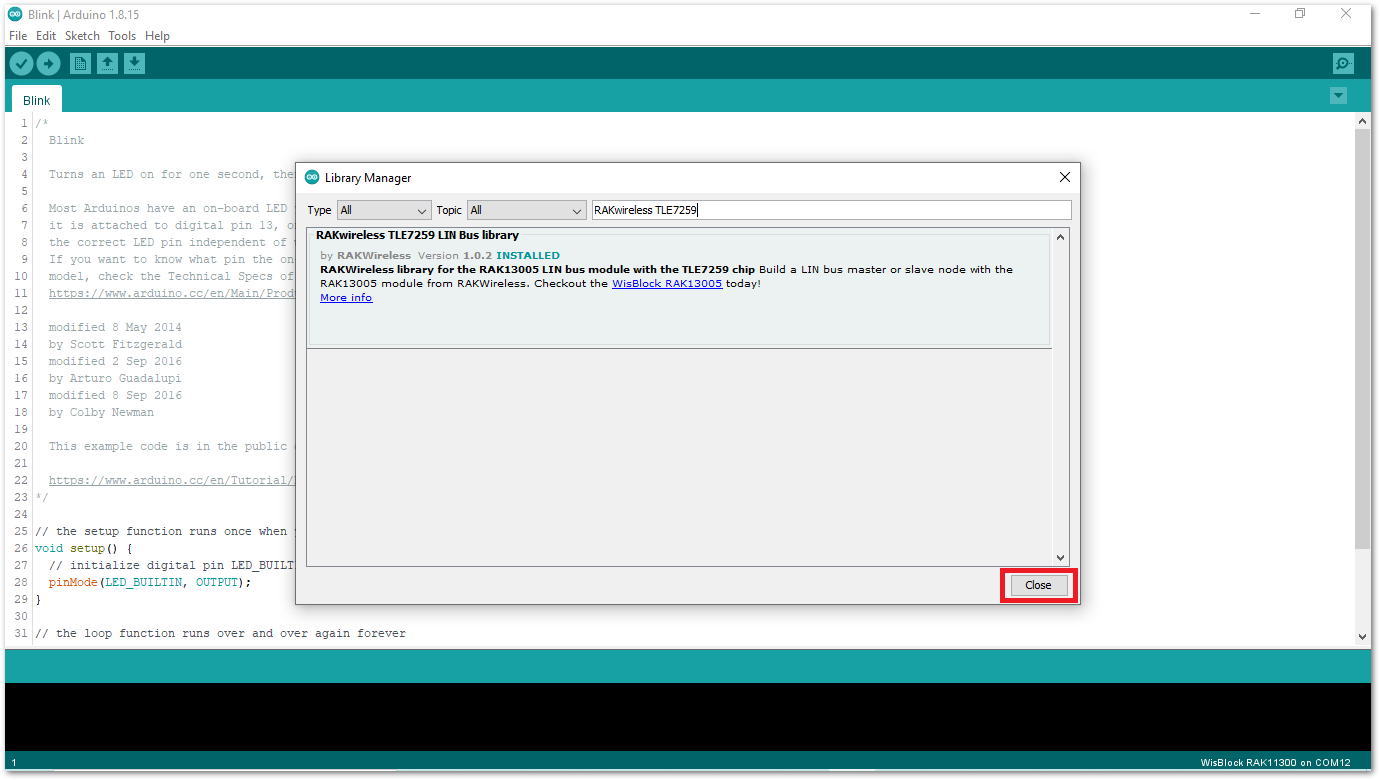Open the WisBlock RAK13005 link
Image resolution: width=1380 pixels, height=780 pixels.
(667, 284)
